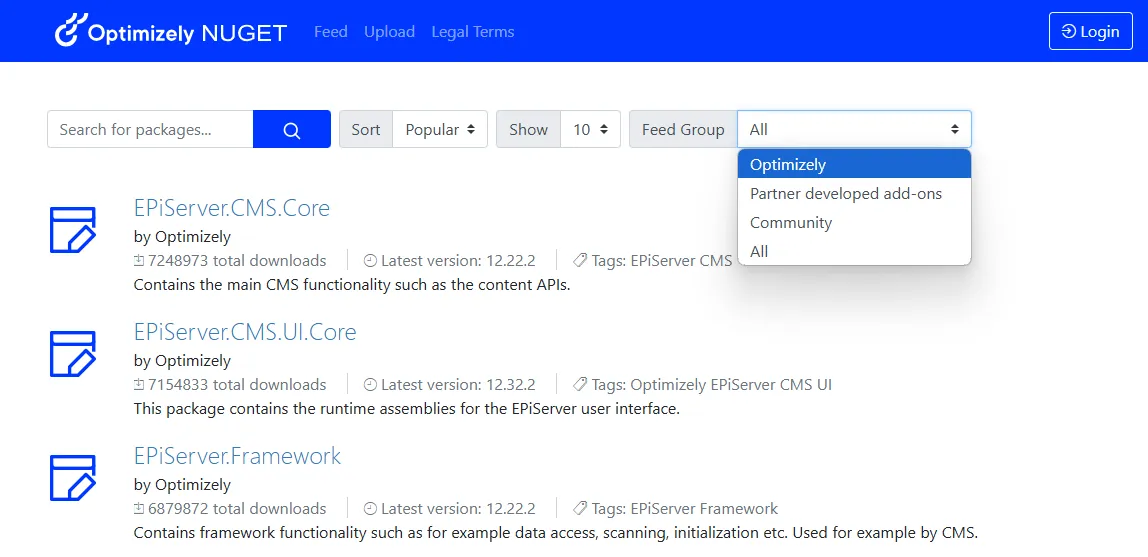Click '6879872 total downloads' text

(x=237, y=508)
